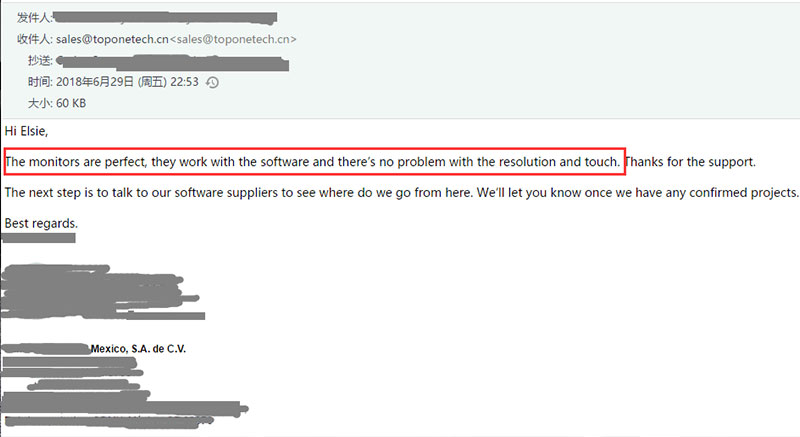Click the 收件人 recipient label
800x437 pixels.
pos(33,39)
